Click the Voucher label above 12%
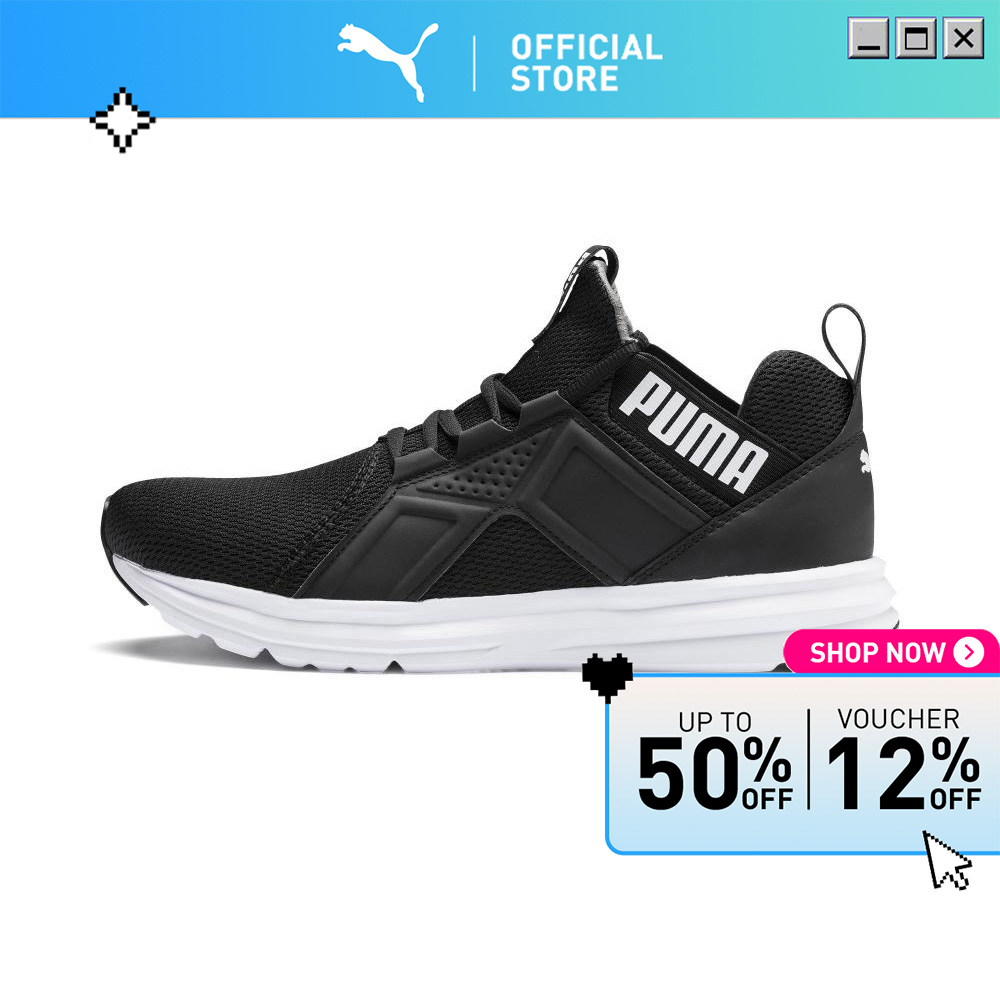This screenshot has height=1000, width=1000. 898,719
